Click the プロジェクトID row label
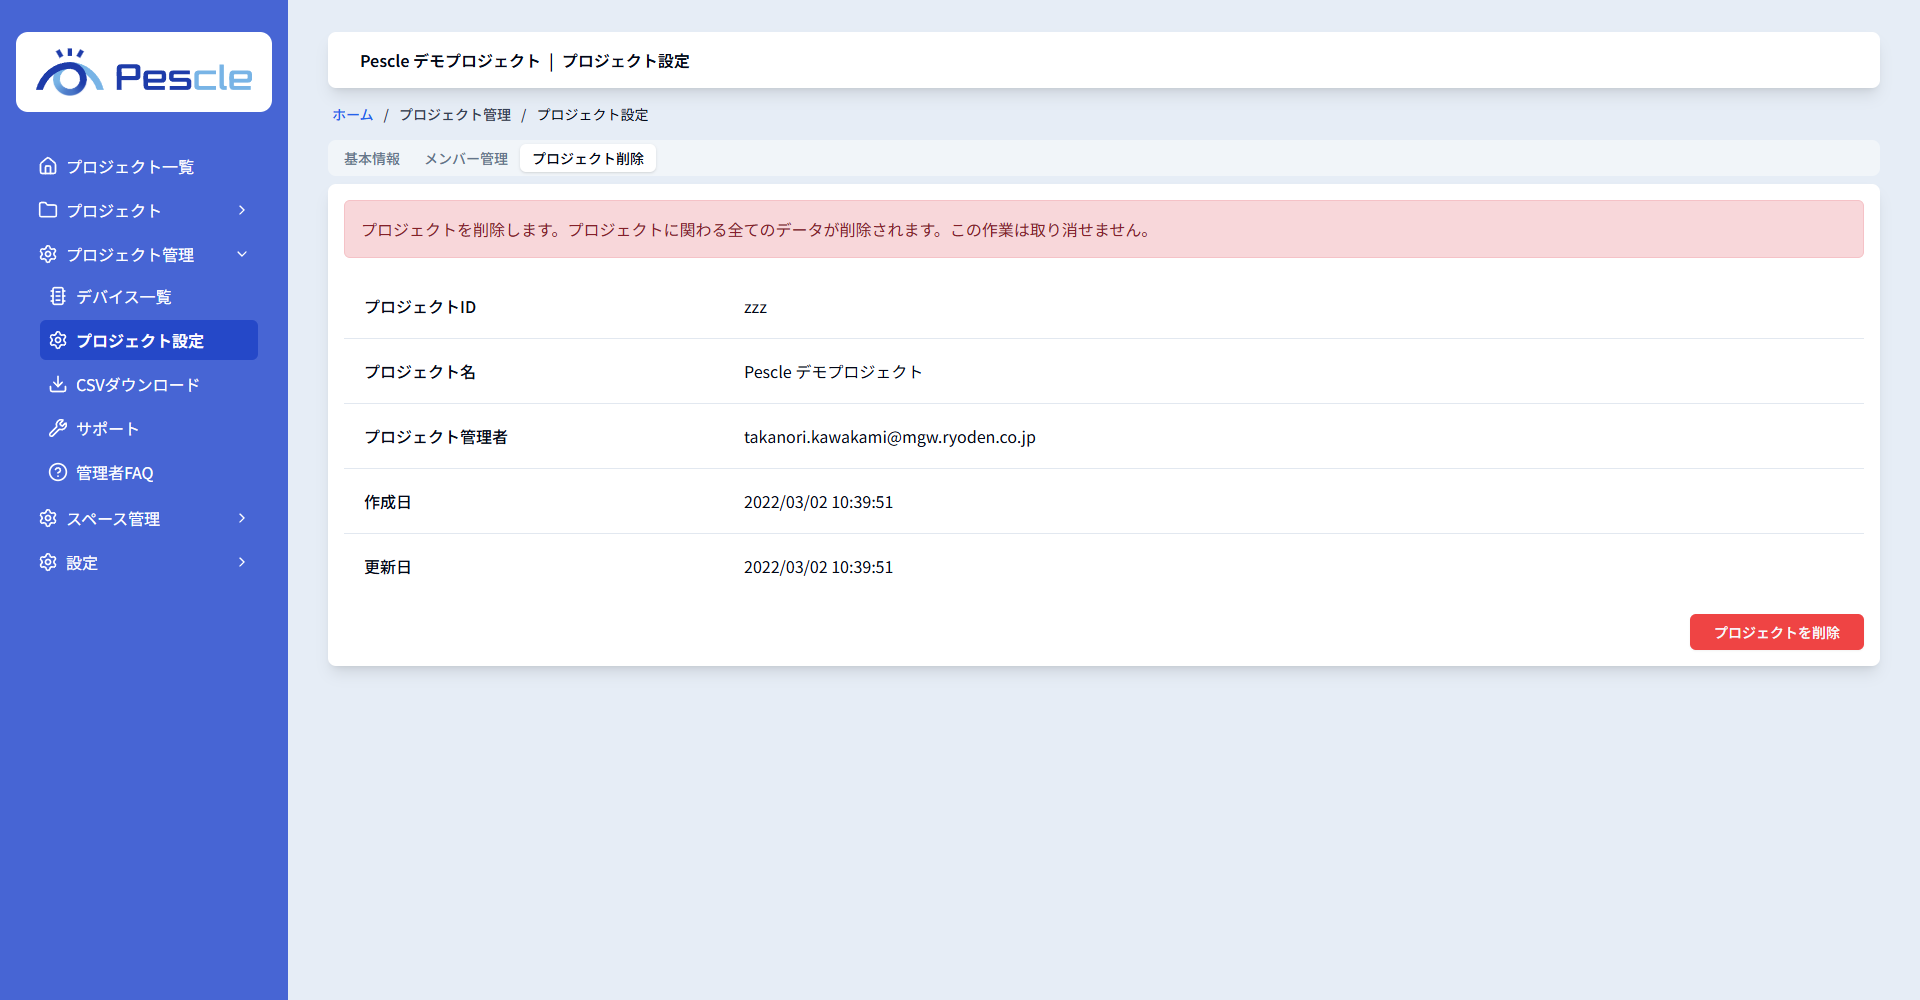 [420, 307]
